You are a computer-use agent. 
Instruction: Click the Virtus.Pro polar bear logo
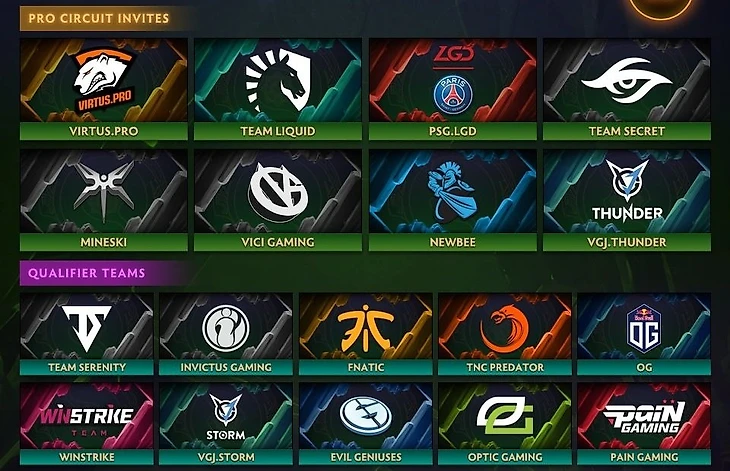tap(105, 81)
